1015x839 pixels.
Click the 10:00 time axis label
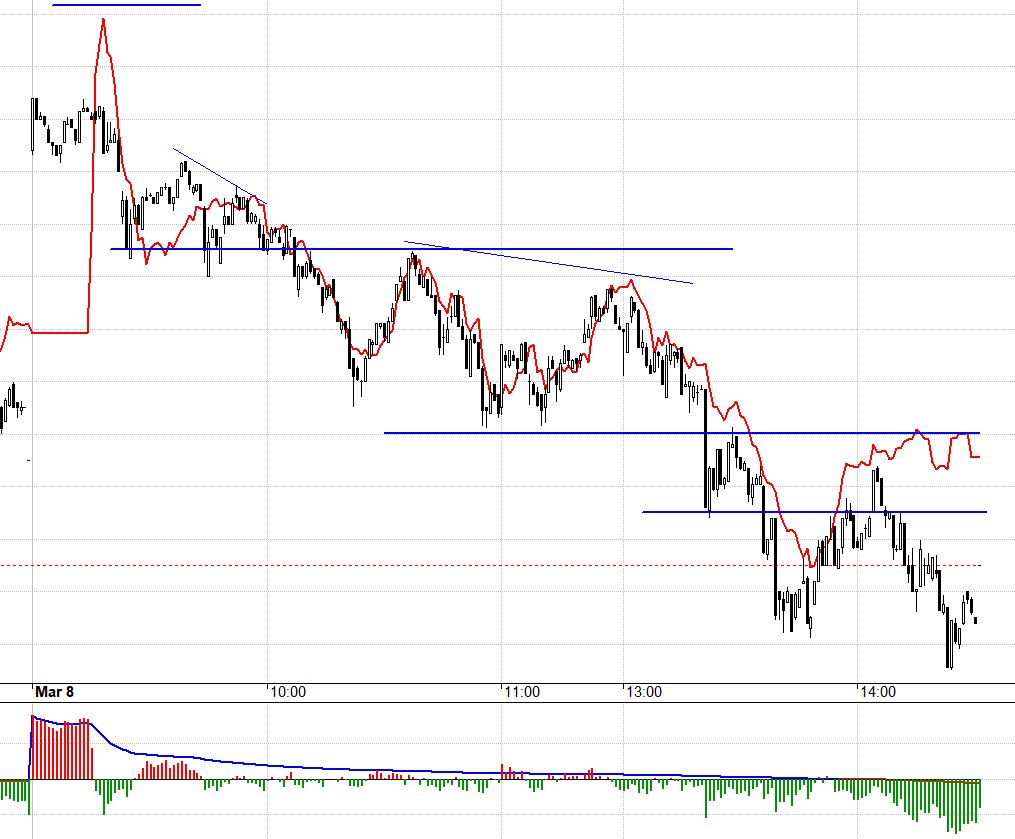click(x=288, y=691)
